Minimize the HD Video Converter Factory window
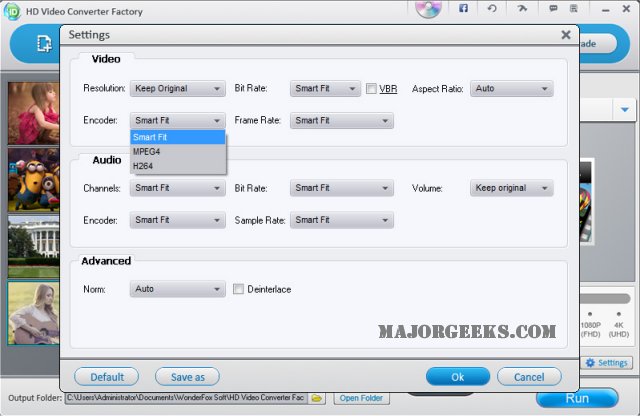Screen dimensions: 640x416 [606, 9]
